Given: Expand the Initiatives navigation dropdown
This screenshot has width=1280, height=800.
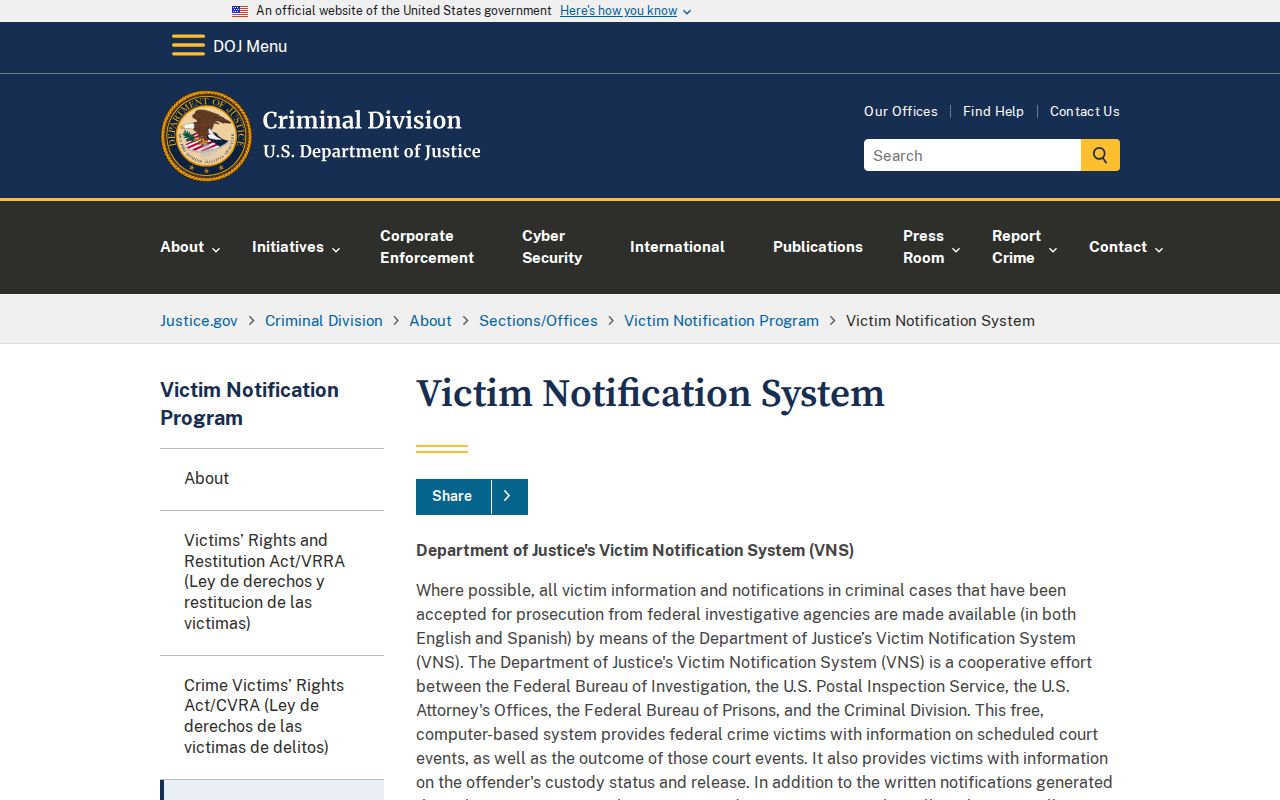Looking at the screenshot, I should click(296, 247).
